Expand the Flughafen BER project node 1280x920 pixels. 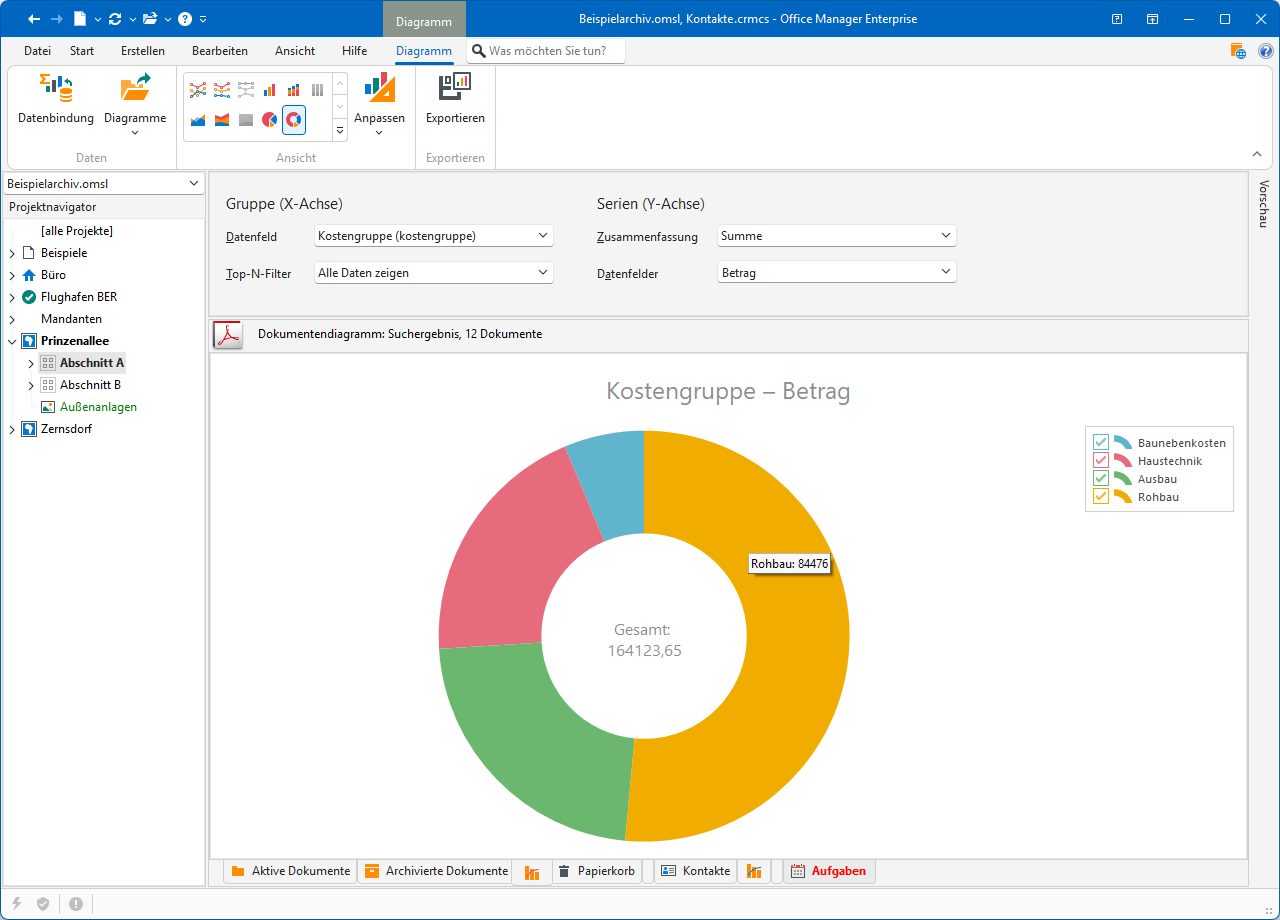[x=12, y=297]
